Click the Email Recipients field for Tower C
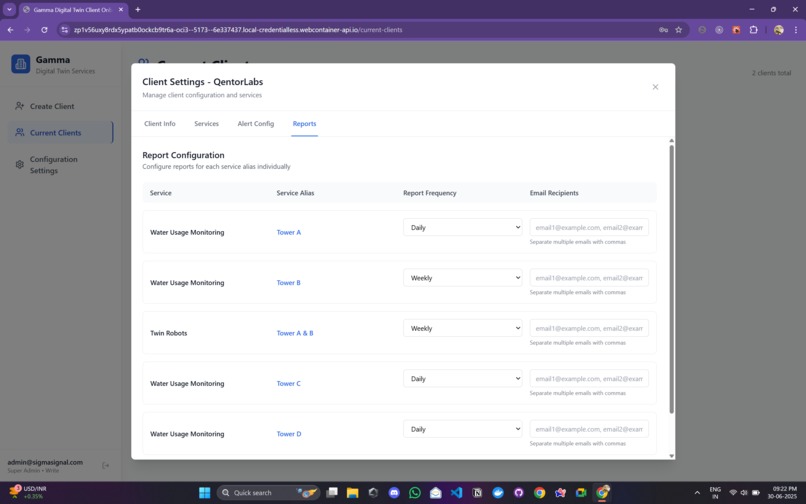Screen dimensions: 806x504 point(589,379)
